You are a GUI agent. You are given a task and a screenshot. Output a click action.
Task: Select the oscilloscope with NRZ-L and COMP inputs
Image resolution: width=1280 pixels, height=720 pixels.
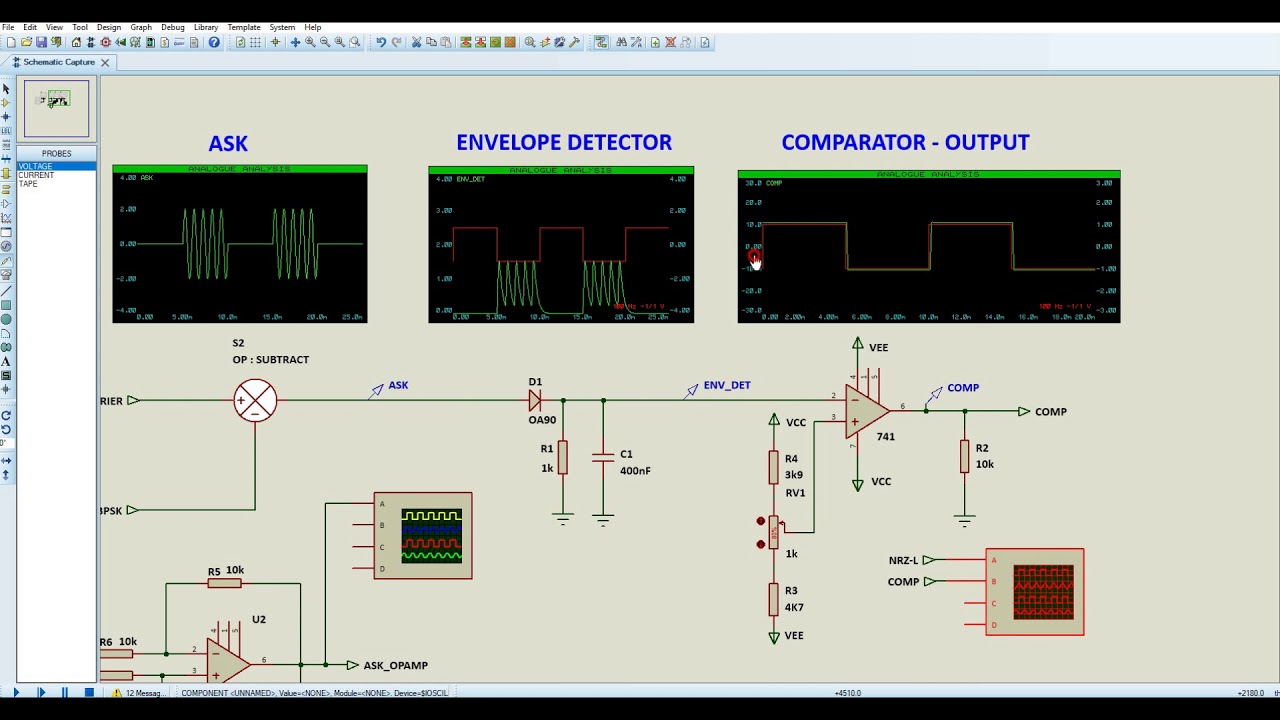point(1035,592)
